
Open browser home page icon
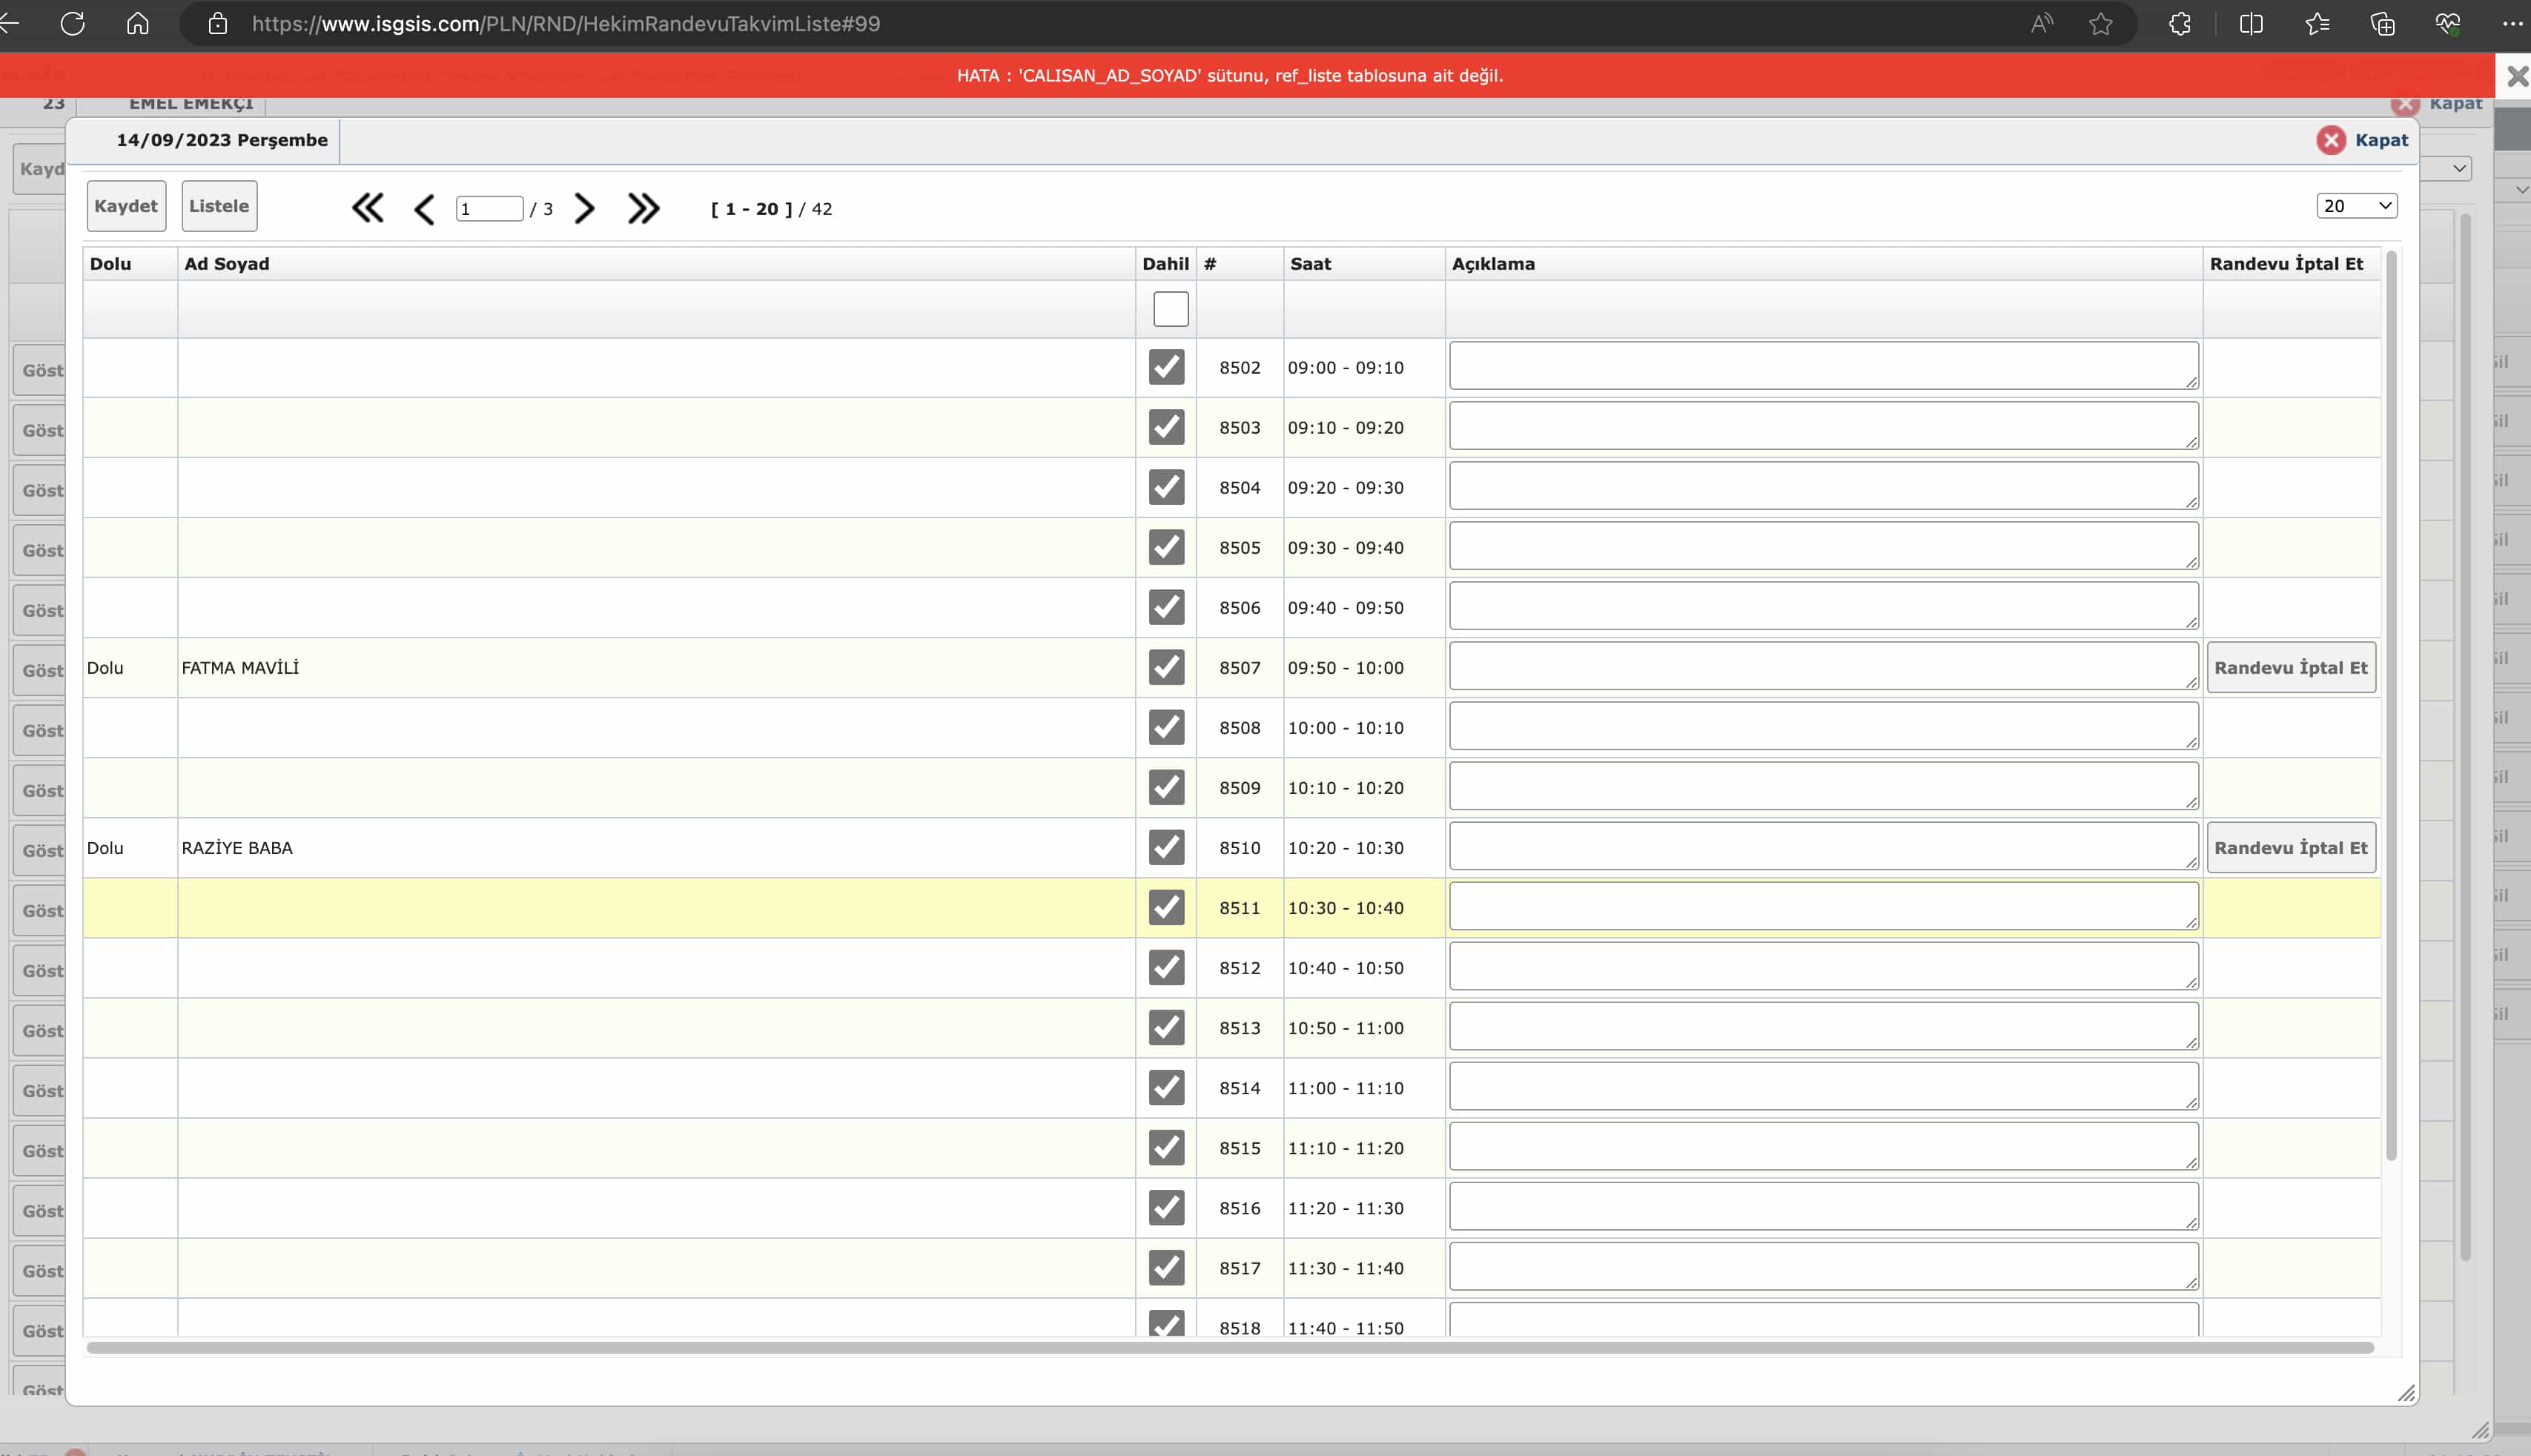pyautogui.click(x=138, y=23)
